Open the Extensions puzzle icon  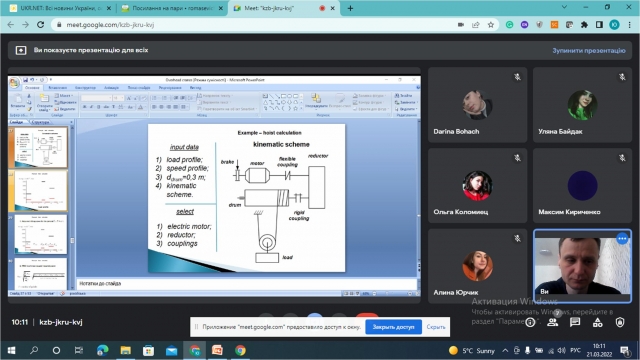point(584,25)
